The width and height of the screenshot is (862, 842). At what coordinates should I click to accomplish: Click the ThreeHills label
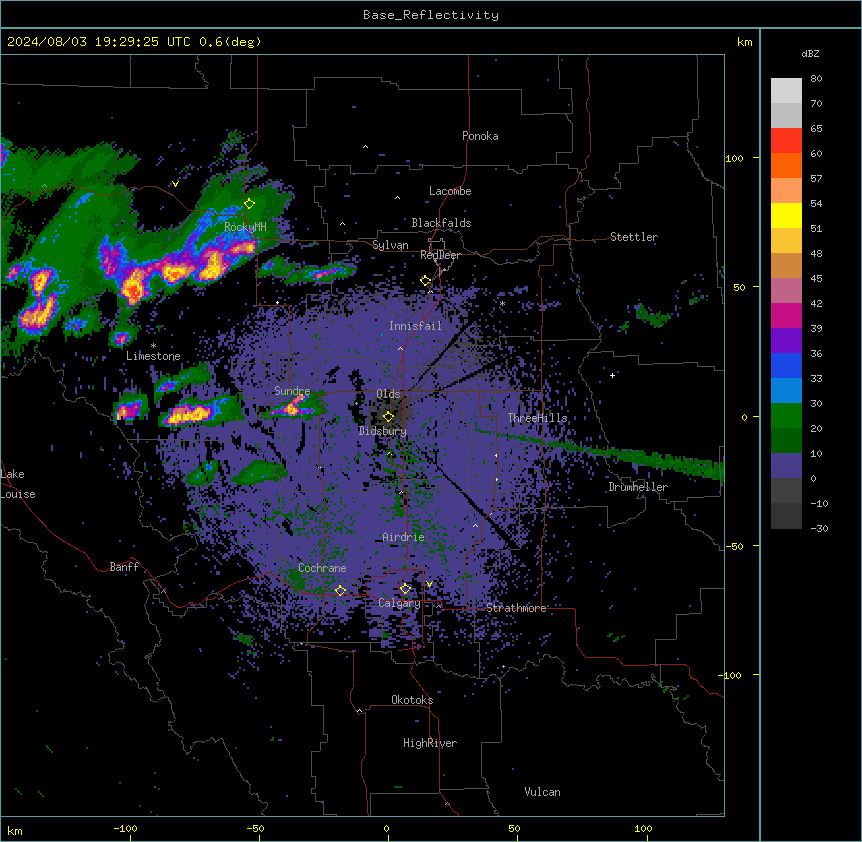click(537, 418)
